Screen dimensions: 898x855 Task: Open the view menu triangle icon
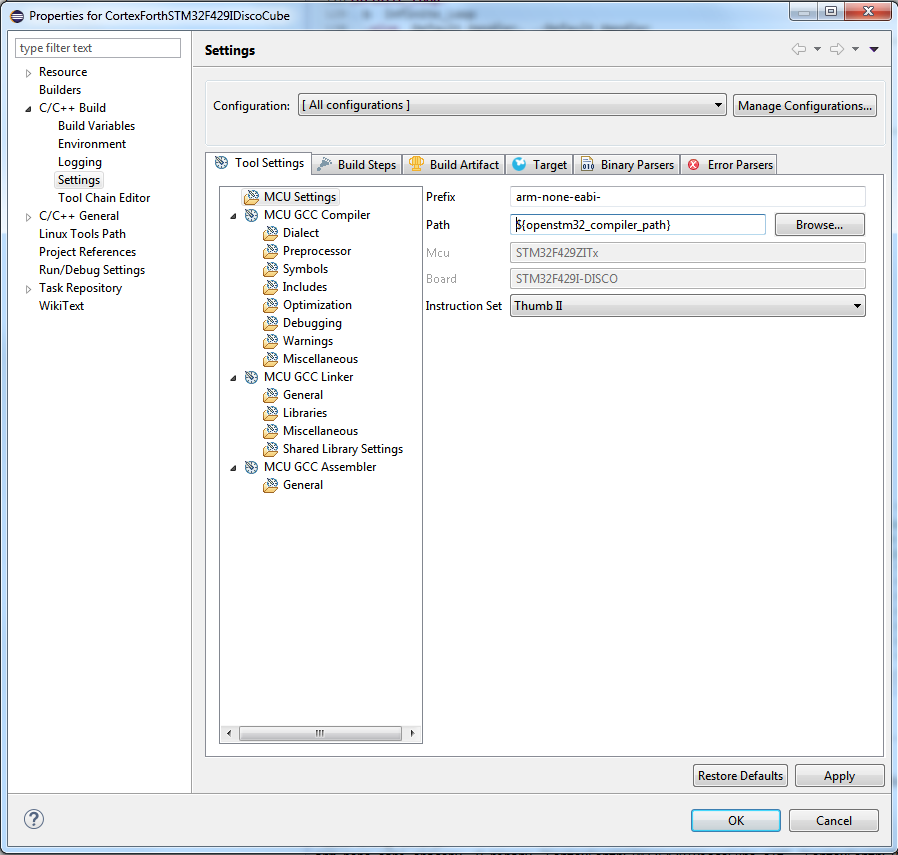[x=874, y=49]
